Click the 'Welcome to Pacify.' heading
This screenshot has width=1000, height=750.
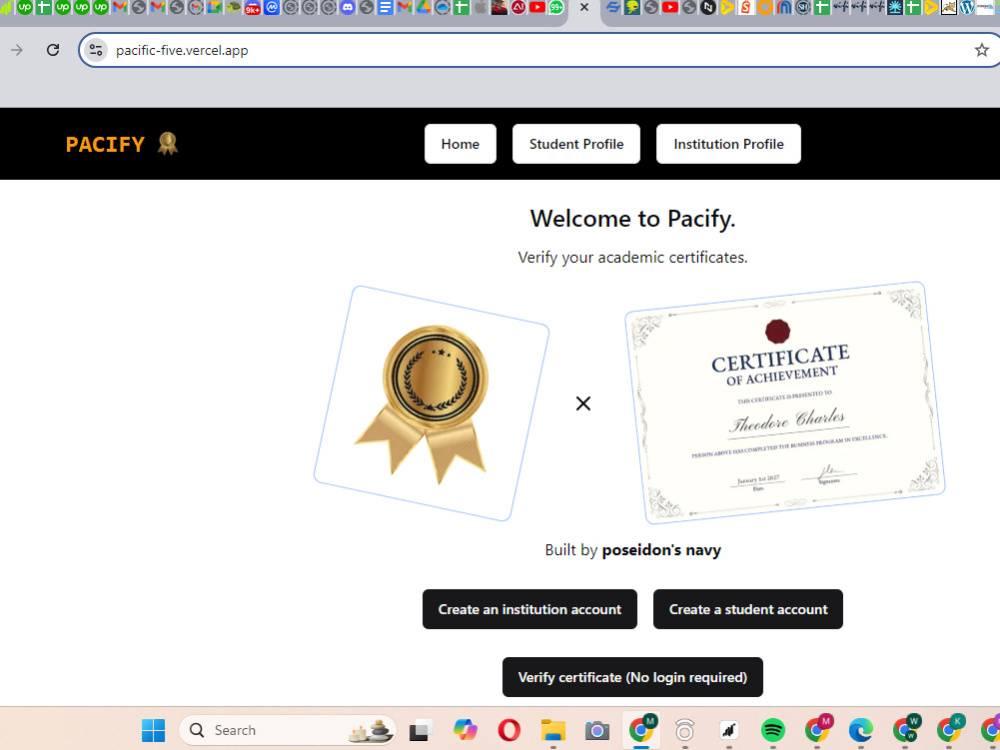[632, 219]
